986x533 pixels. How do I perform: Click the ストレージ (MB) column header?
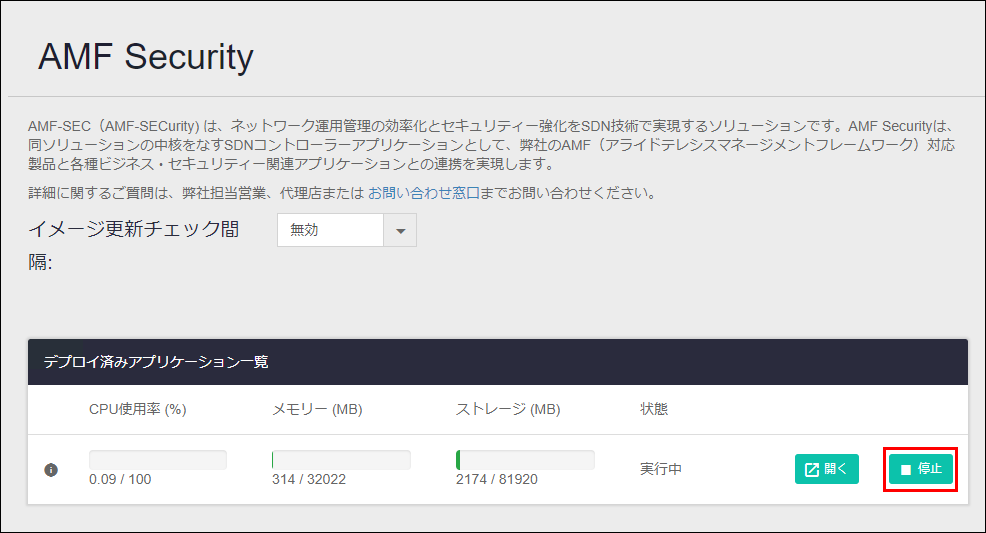508,409
